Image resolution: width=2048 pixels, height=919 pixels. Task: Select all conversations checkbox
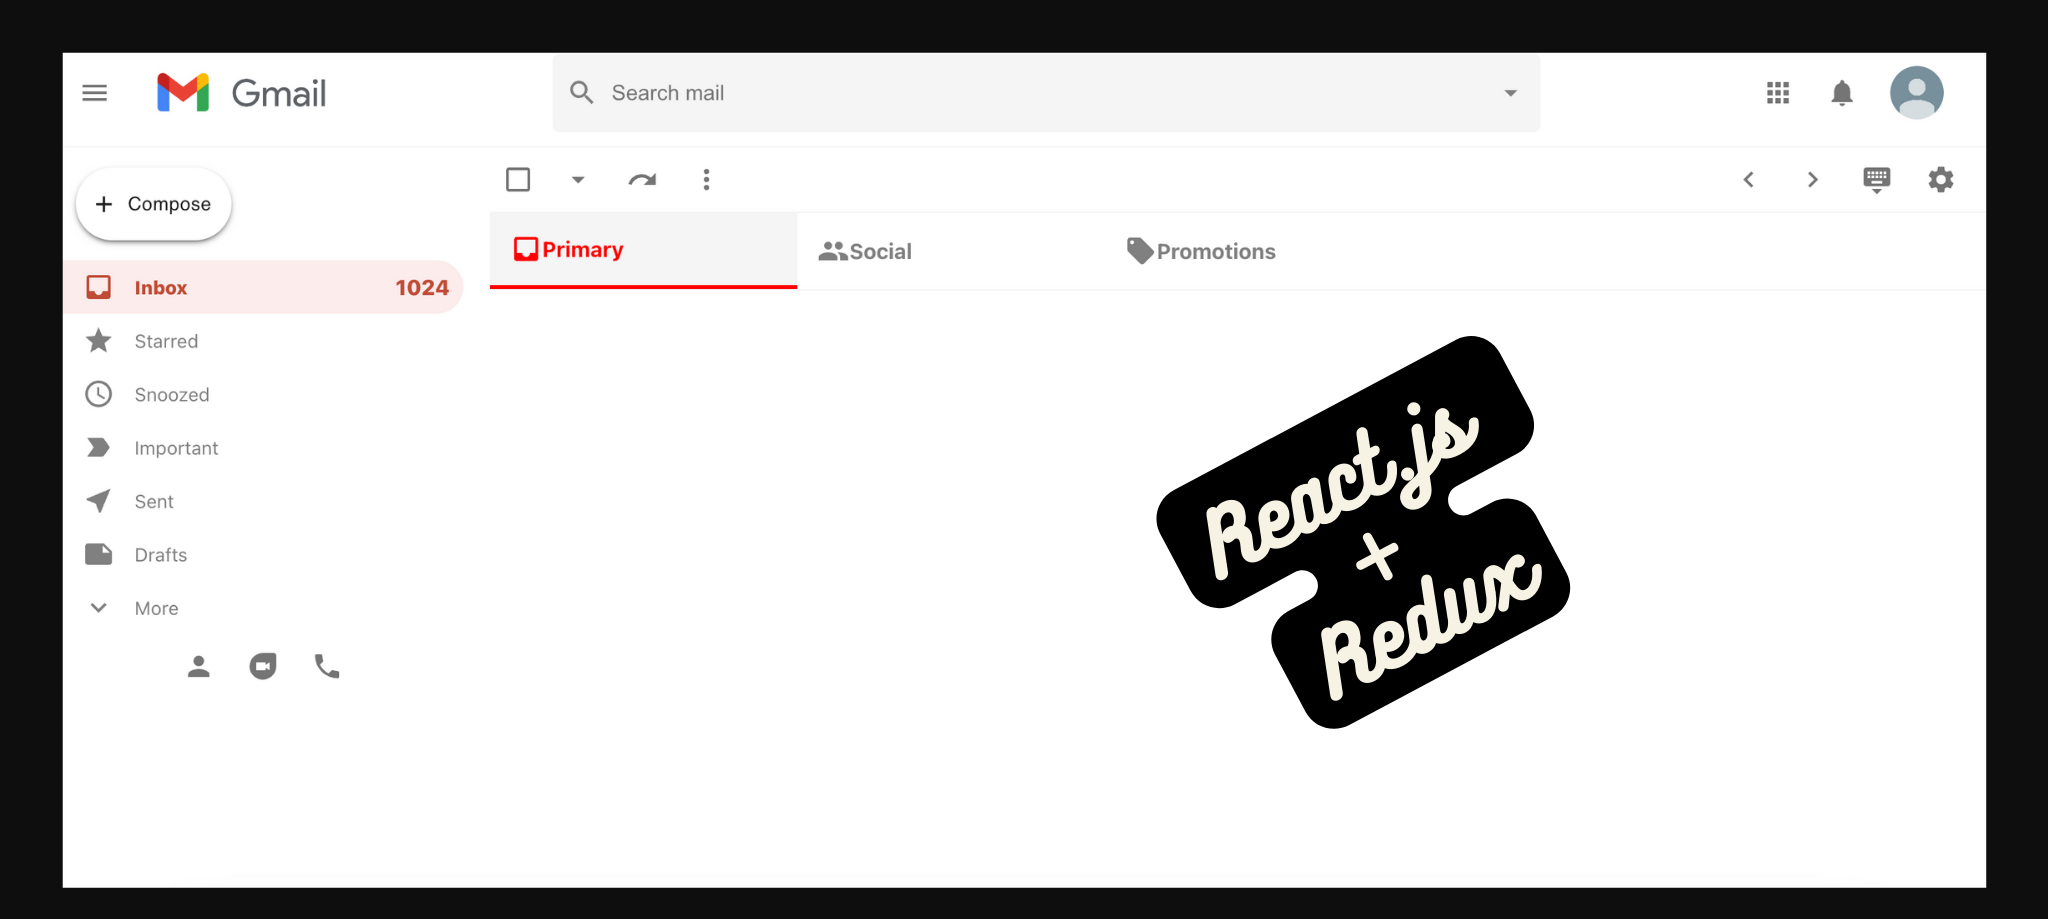518,179
